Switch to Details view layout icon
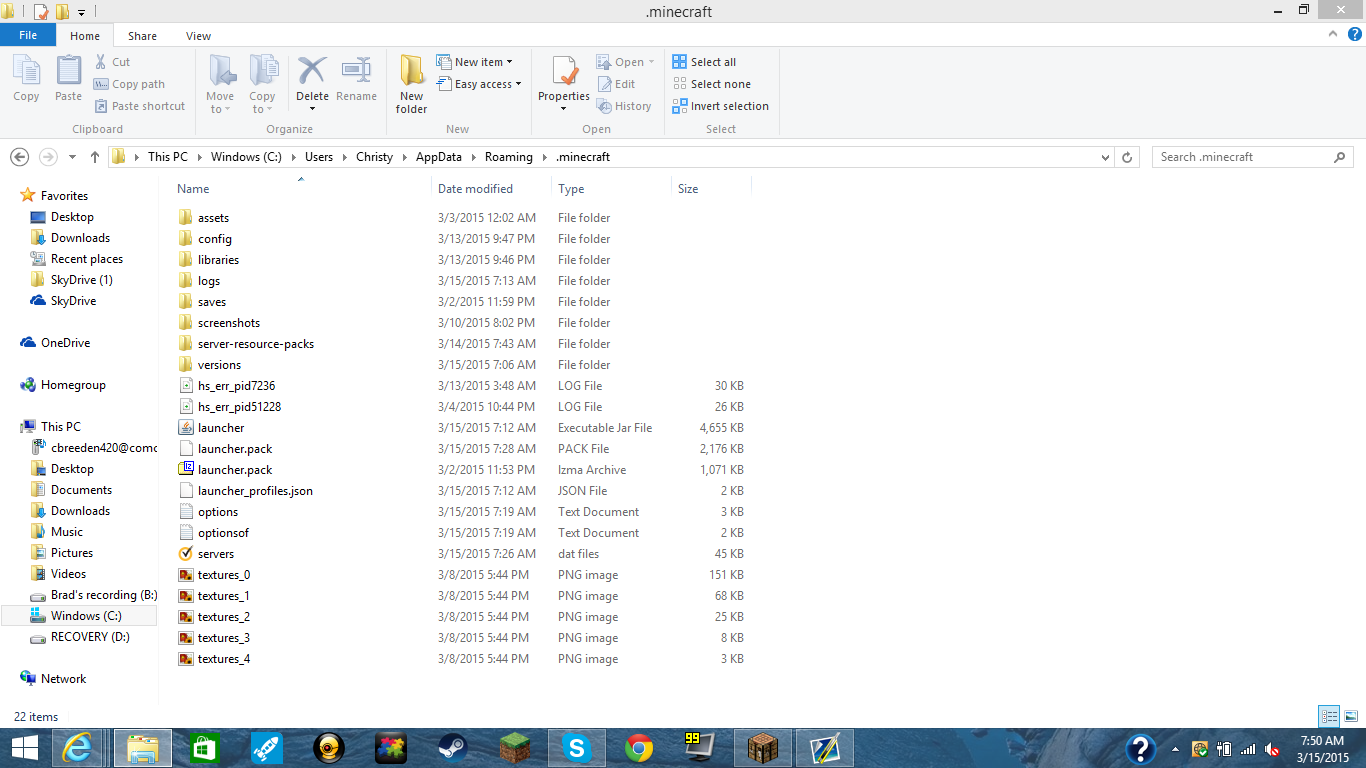This screenshot has height=768, width=1366. coord(1329,716)
